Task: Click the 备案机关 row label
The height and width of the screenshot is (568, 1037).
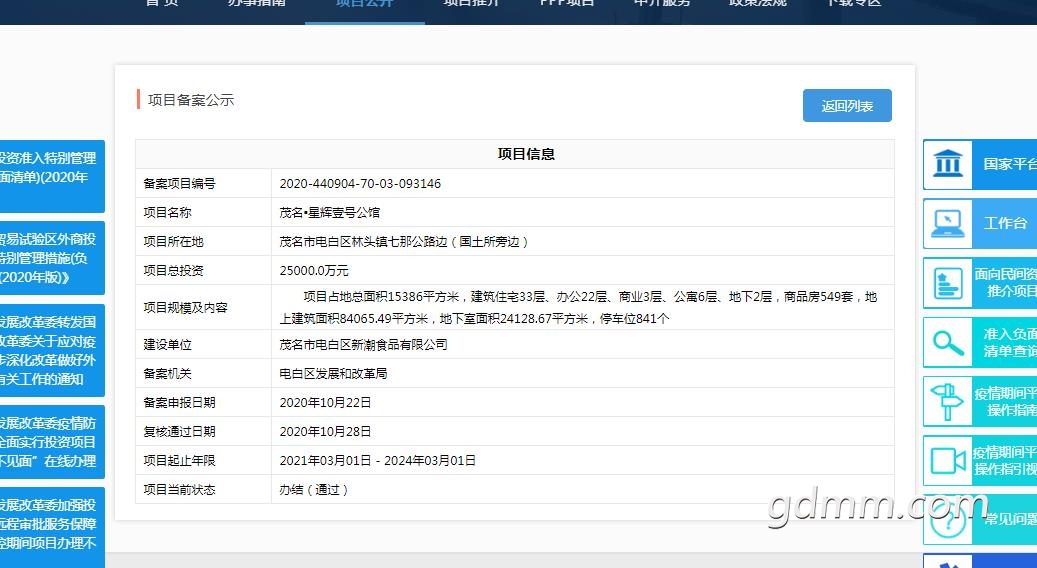Action: [167, 374]
